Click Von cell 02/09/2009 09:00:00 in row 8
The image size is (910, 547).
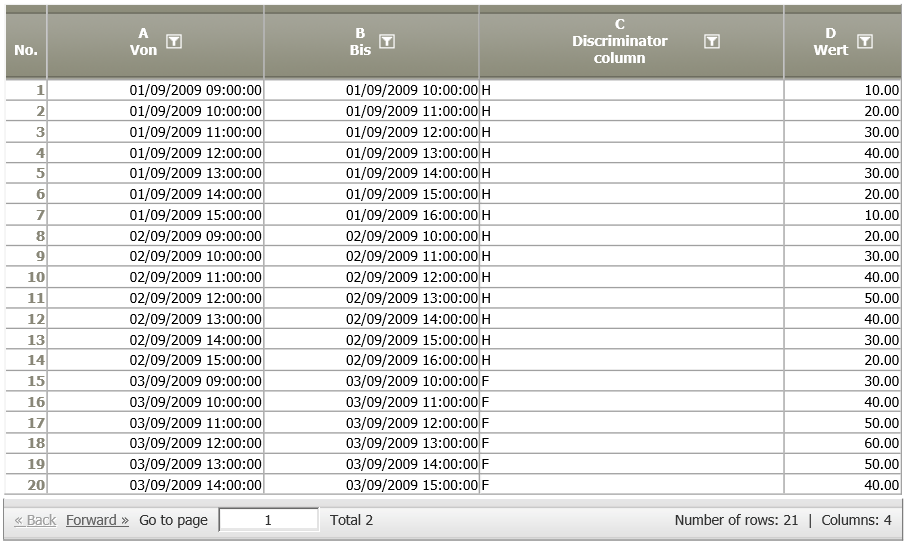point(156,236)
